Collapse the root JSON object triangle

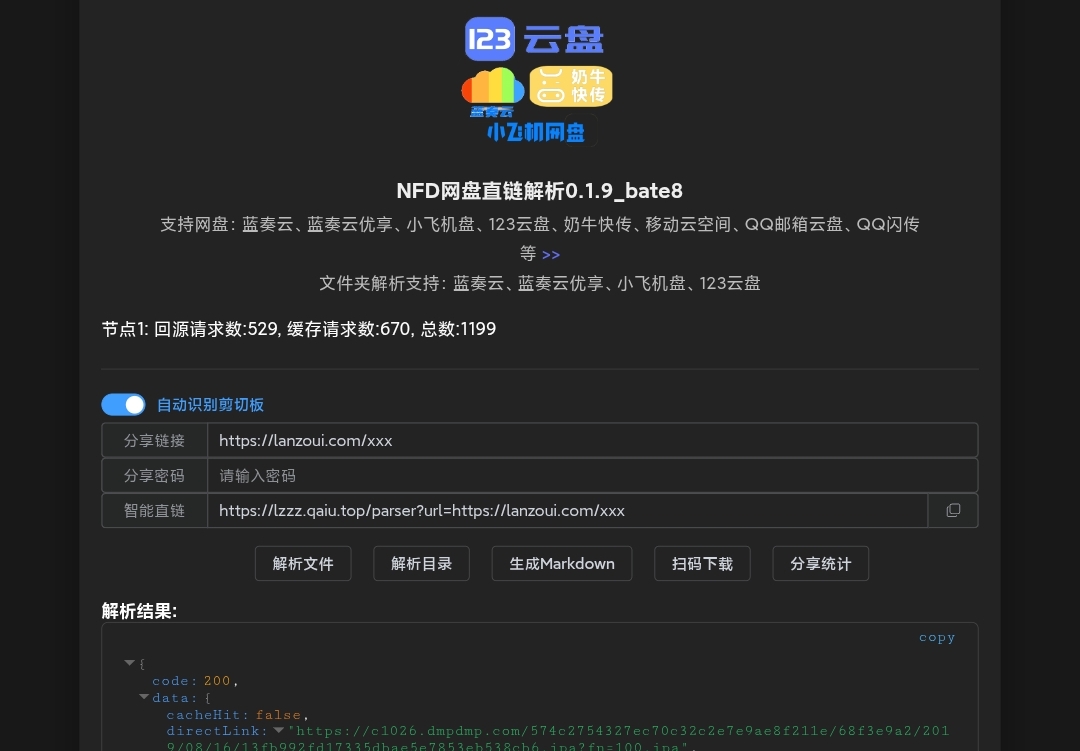tap(129, 663)
